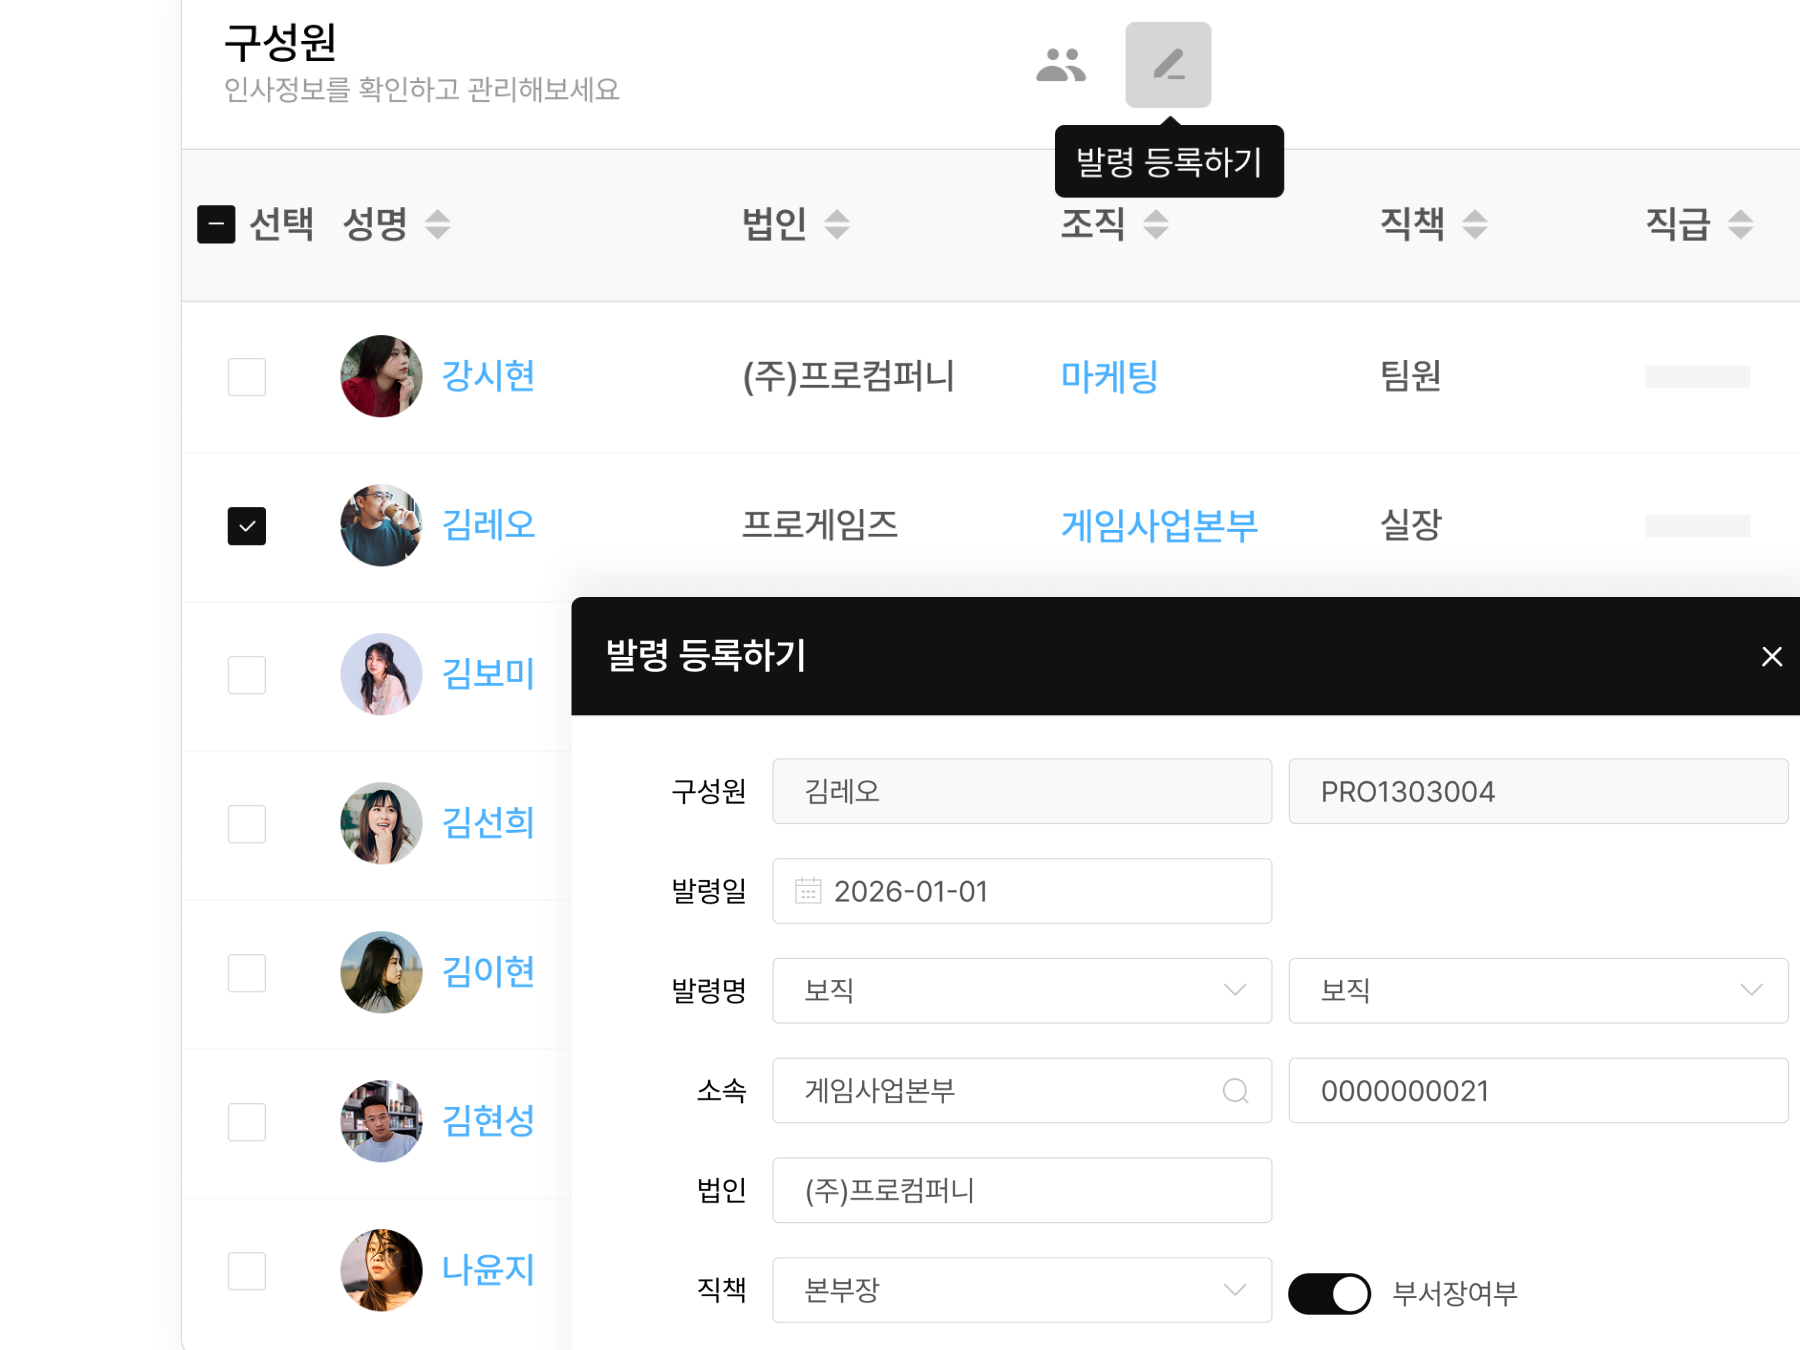Viewport: 1800px width, 1350px height.
Task: Uncheck 김레오's row checkbox
Action: [x=246, y=526]
